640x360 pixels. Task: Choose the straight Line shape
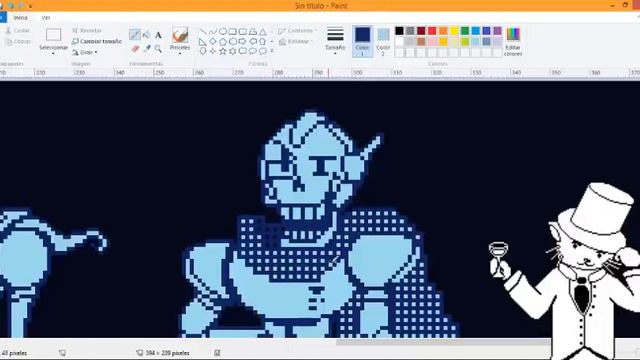click(x=203, y=32)
